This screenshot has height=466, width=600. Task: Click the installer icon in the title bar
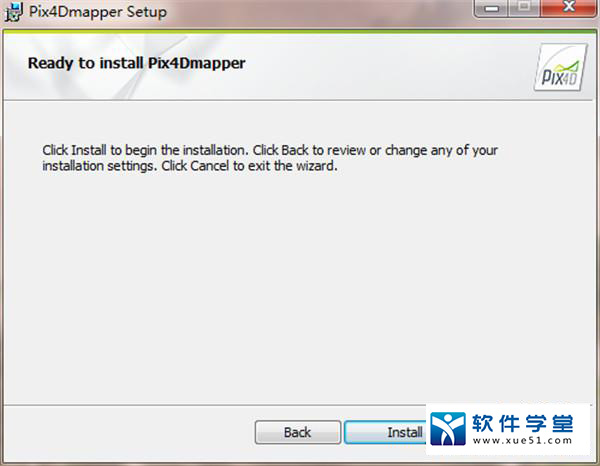click(14, 12)
